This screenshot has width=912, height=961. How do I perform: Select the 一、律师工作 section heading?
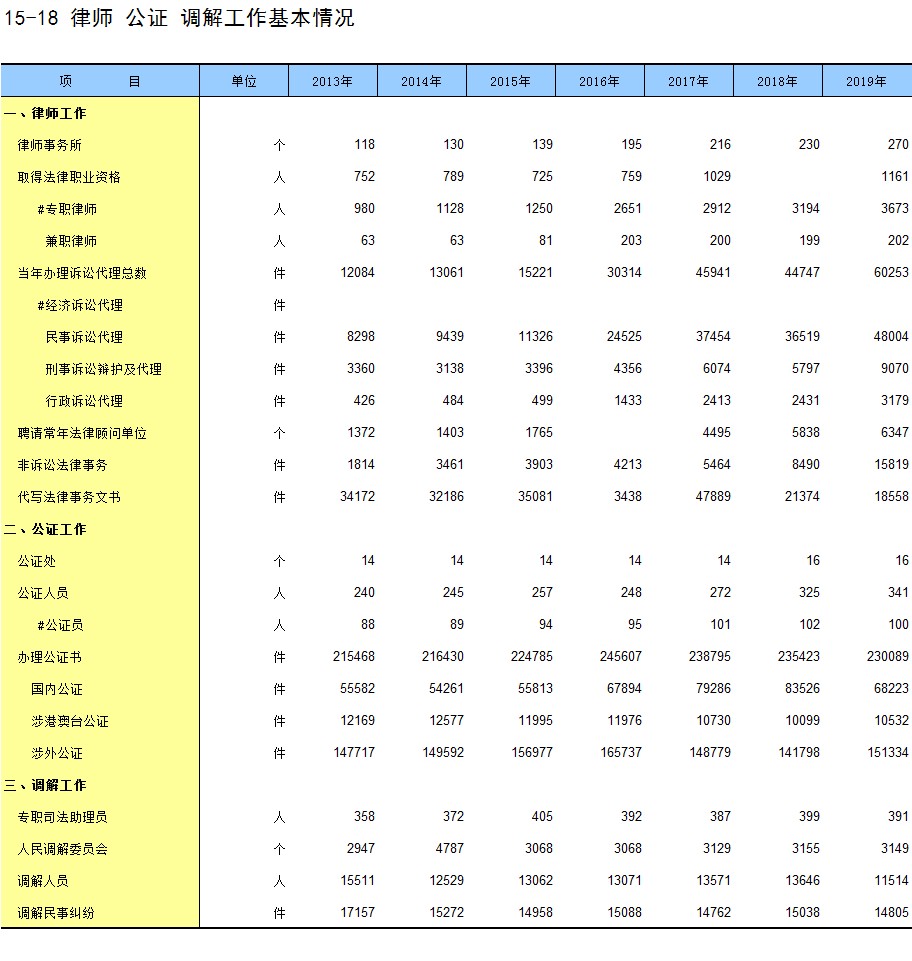point(45,113)
